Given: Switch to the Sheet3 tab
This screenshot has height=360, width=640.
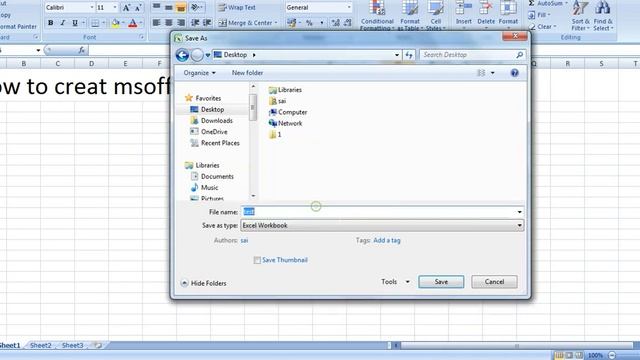Looking at the screenshot, I should pos(72,345).
